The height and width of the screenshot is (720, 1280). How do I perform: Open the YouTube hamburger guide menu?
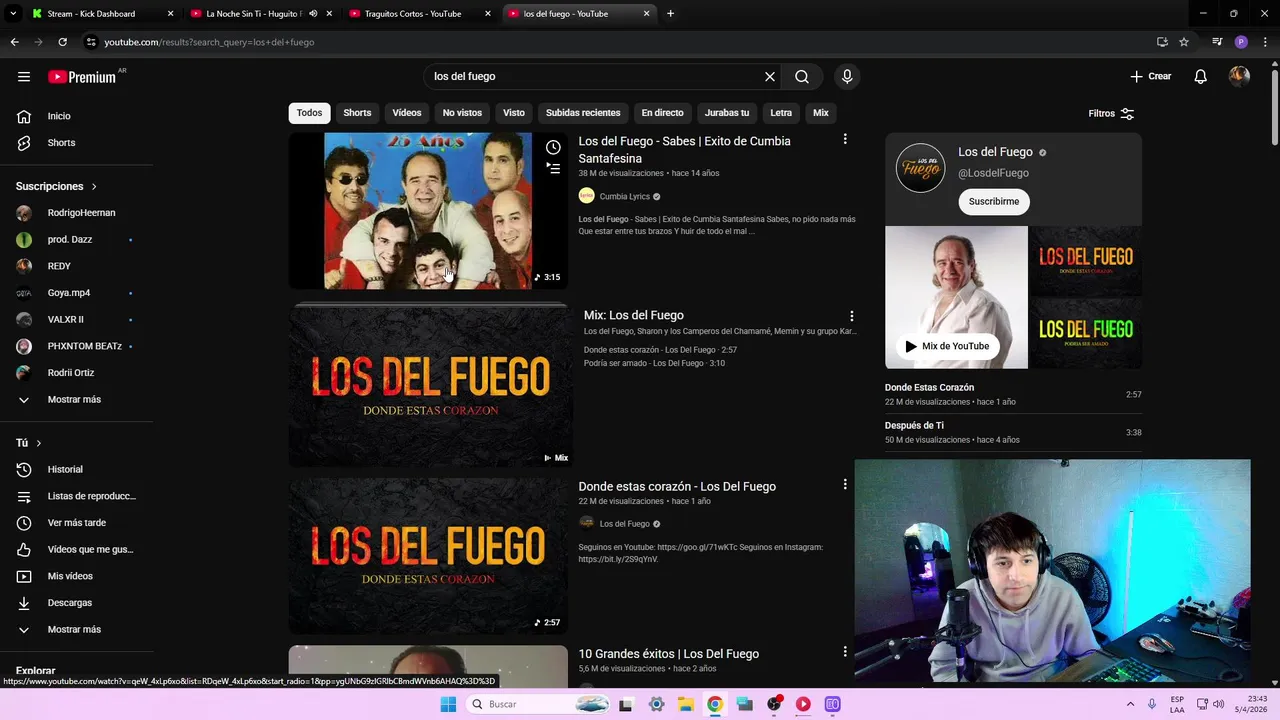pos(24,76)
